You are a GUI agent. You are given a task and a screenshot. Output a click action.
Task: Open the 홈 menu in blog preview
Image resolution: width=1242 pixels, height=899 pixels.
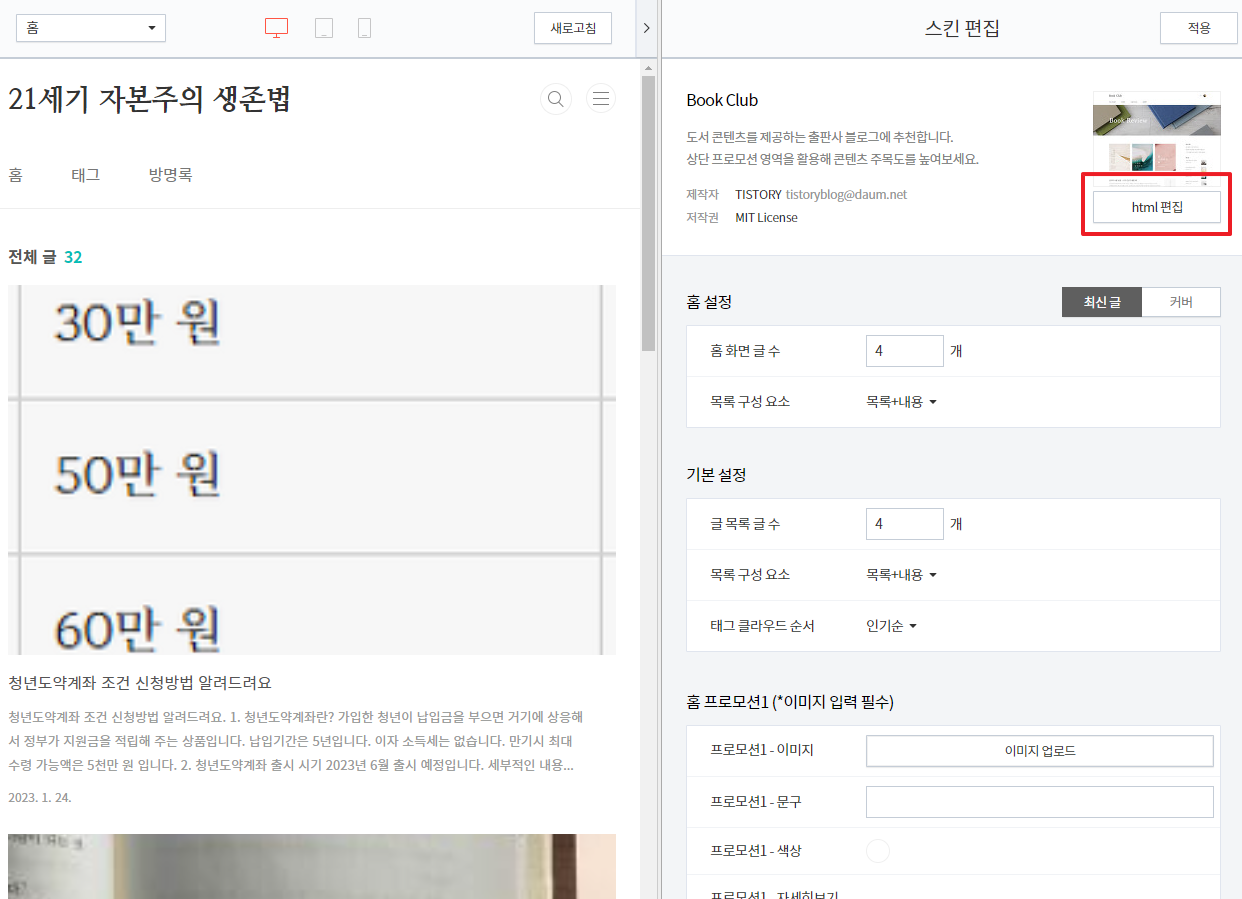[15, 175]
